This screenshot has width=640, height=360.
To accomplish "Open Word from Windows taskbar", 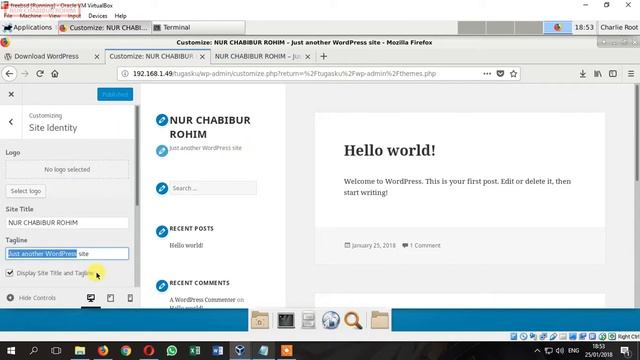I will click(x=218, y=351).
